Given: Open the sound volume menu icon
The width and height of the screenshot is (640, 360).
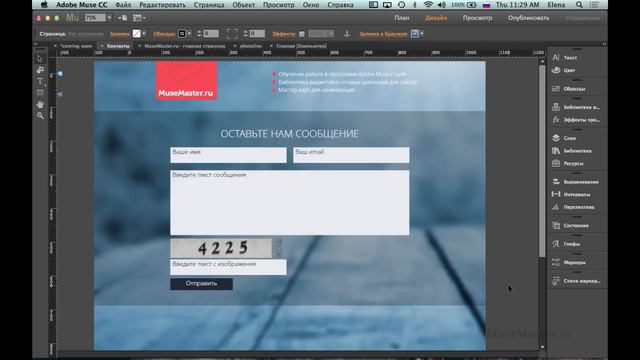Looking at the screenshot, I should [441, 5].
